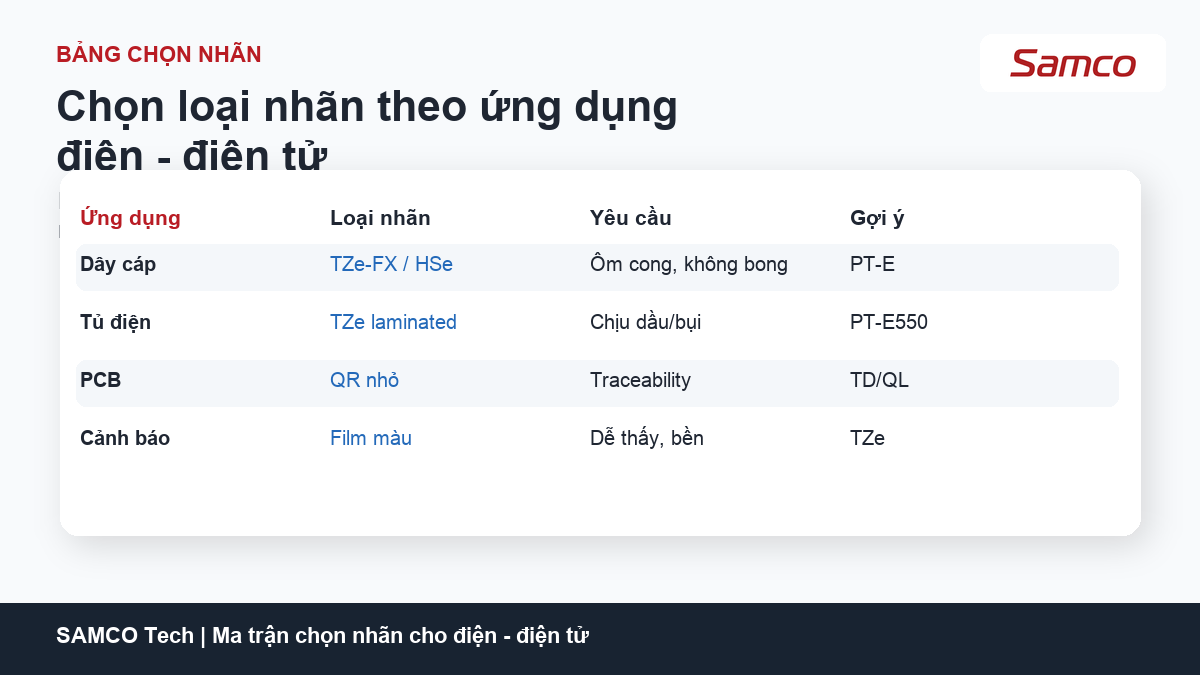Select the Dây cáp row label
This screenshot has height=675, width=1200.
[x=118, y=265]
